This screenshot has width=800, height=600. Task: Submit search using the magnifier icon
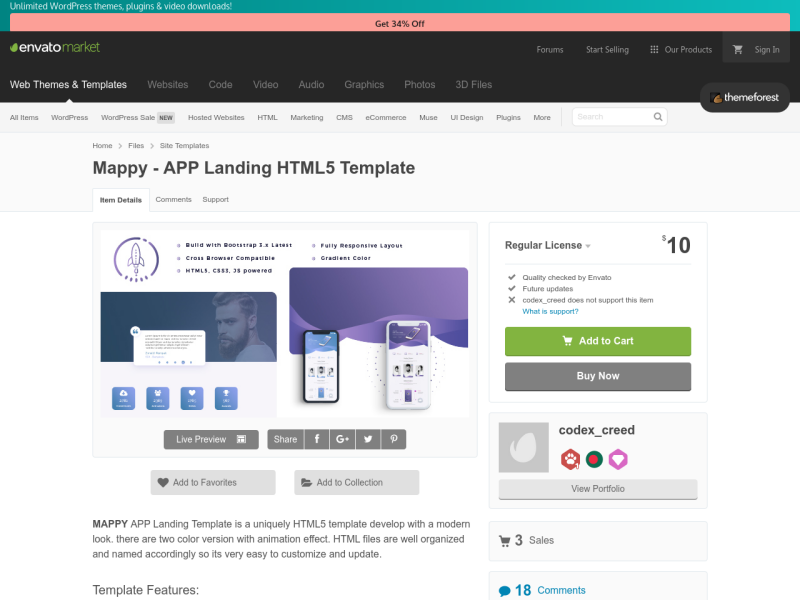tap(657, 116)
